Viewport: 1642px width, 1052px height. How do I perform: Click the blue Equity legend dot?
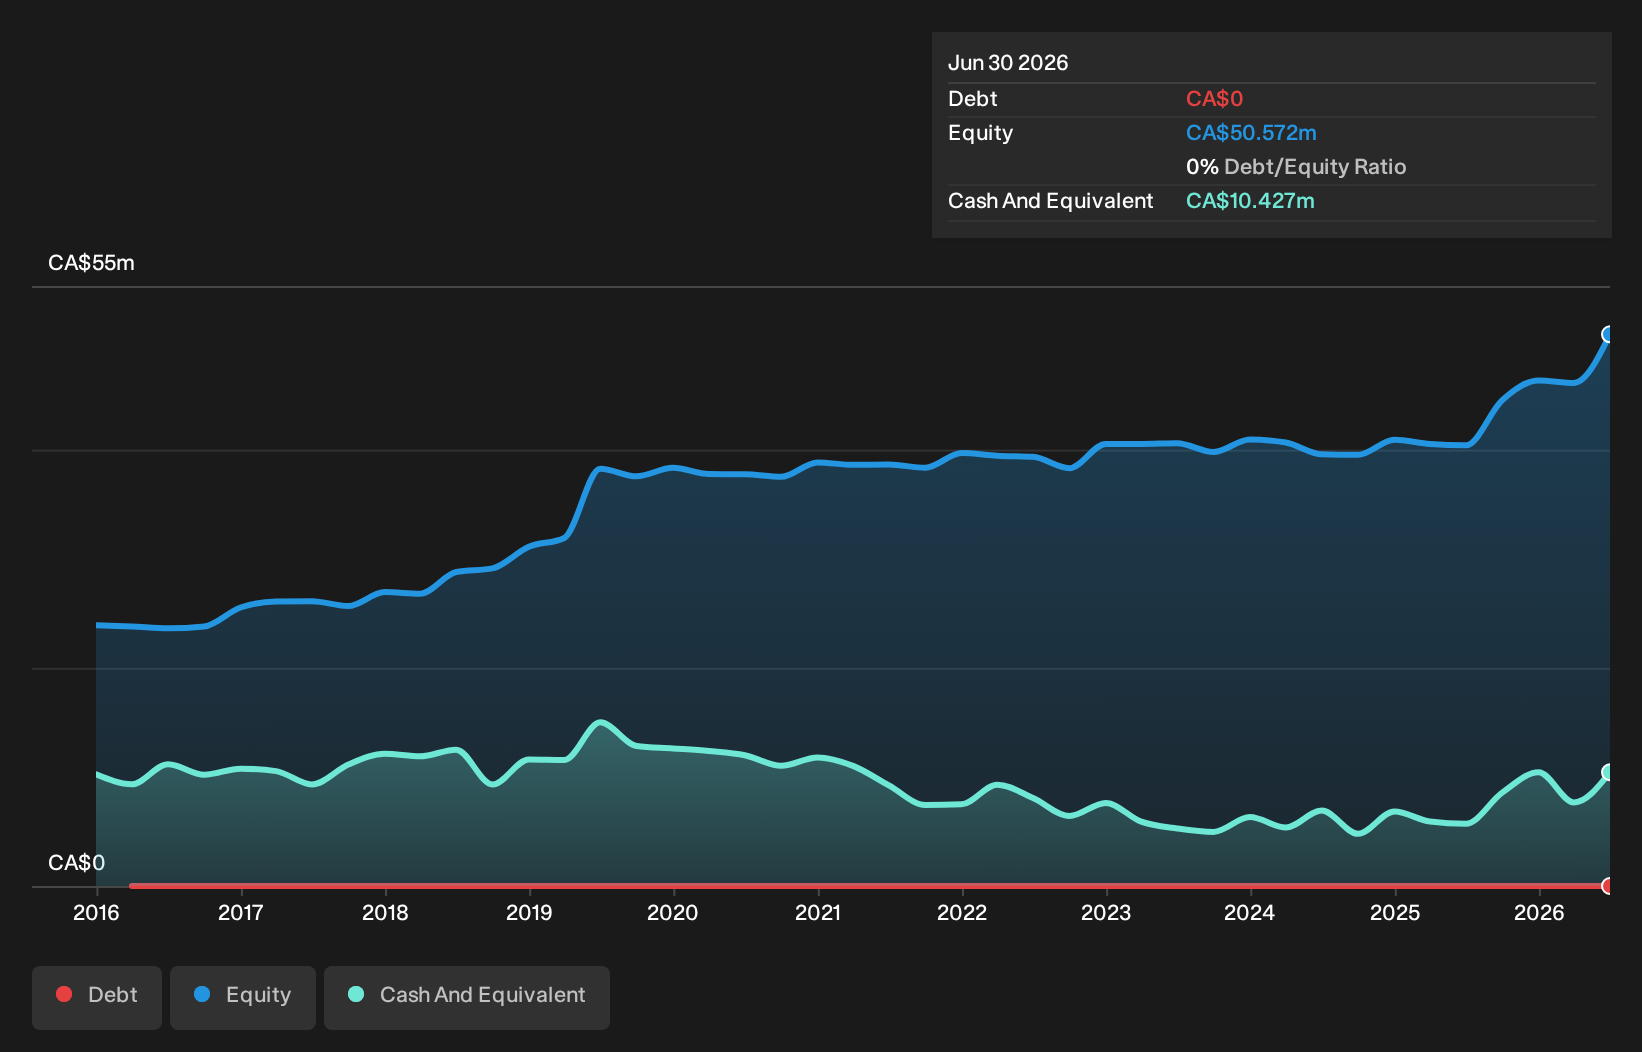point(202,994)
